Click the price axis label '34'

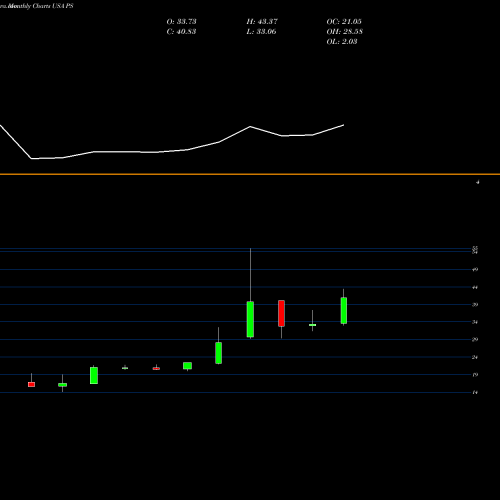pyautogui.click(x=475, y=322)
